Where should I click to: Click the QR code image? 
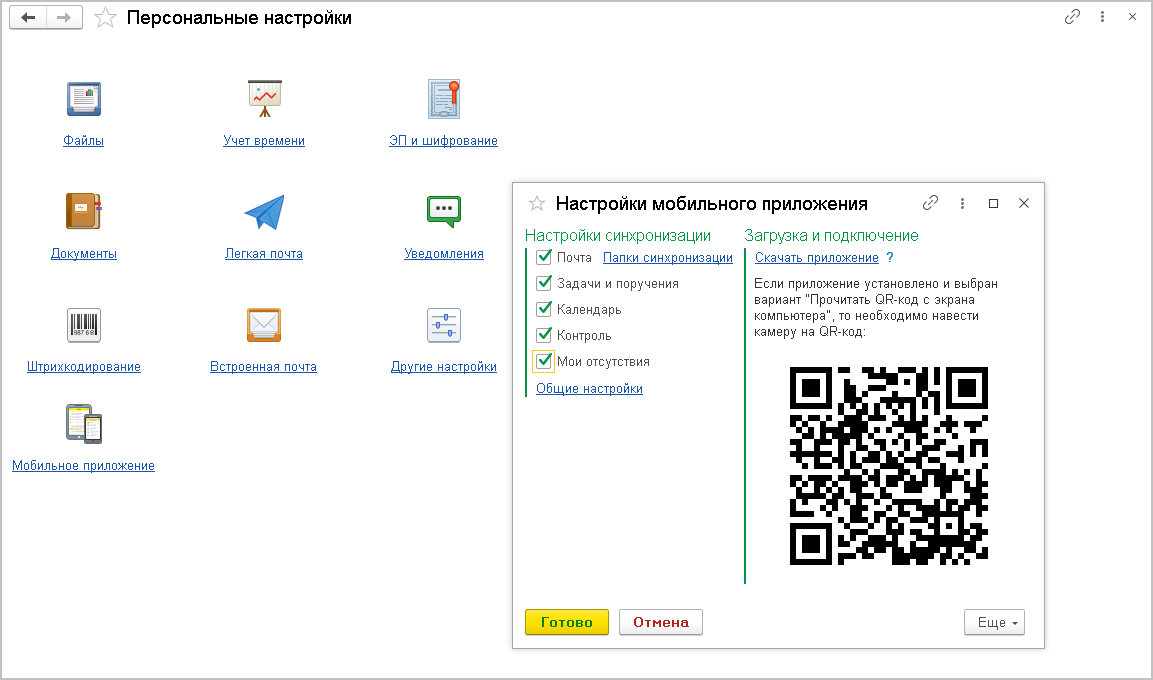pyautogui.click(x=889, y=465)
